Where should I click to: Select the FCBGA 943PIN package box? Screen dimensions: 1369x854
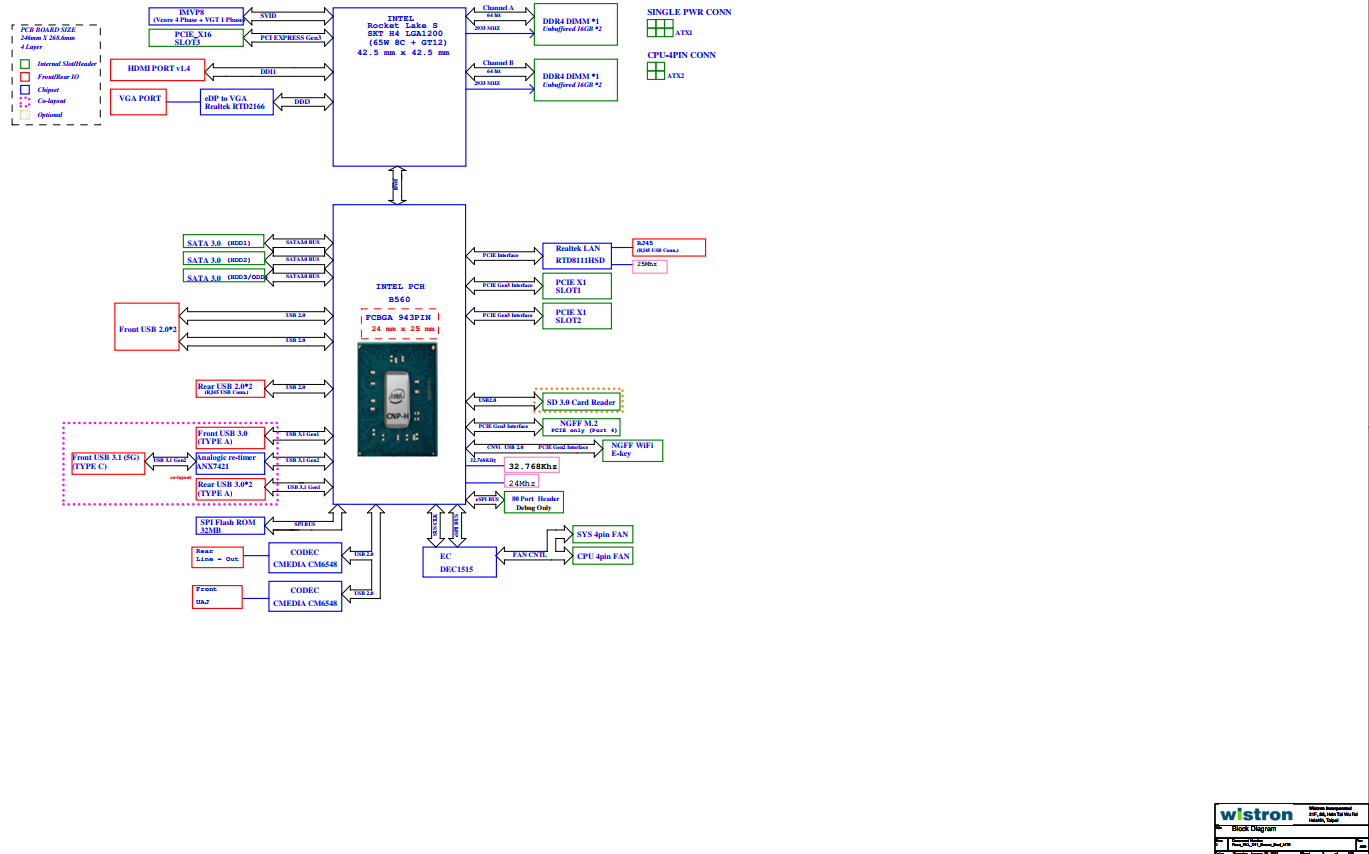[400, 324]
